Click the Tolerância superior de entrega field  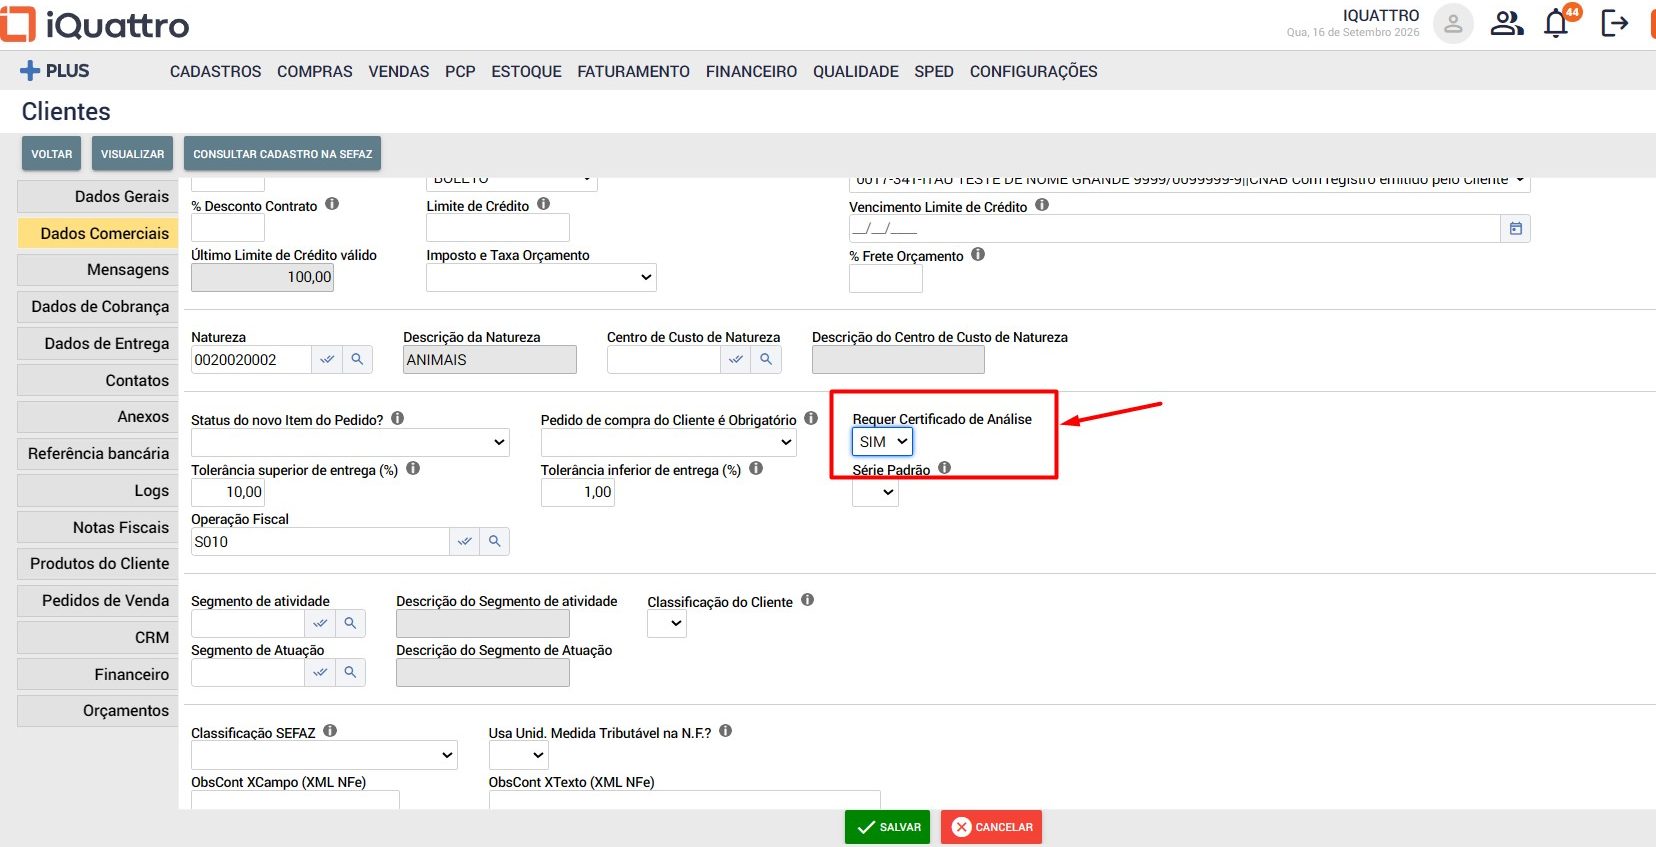tap(228, 492)
